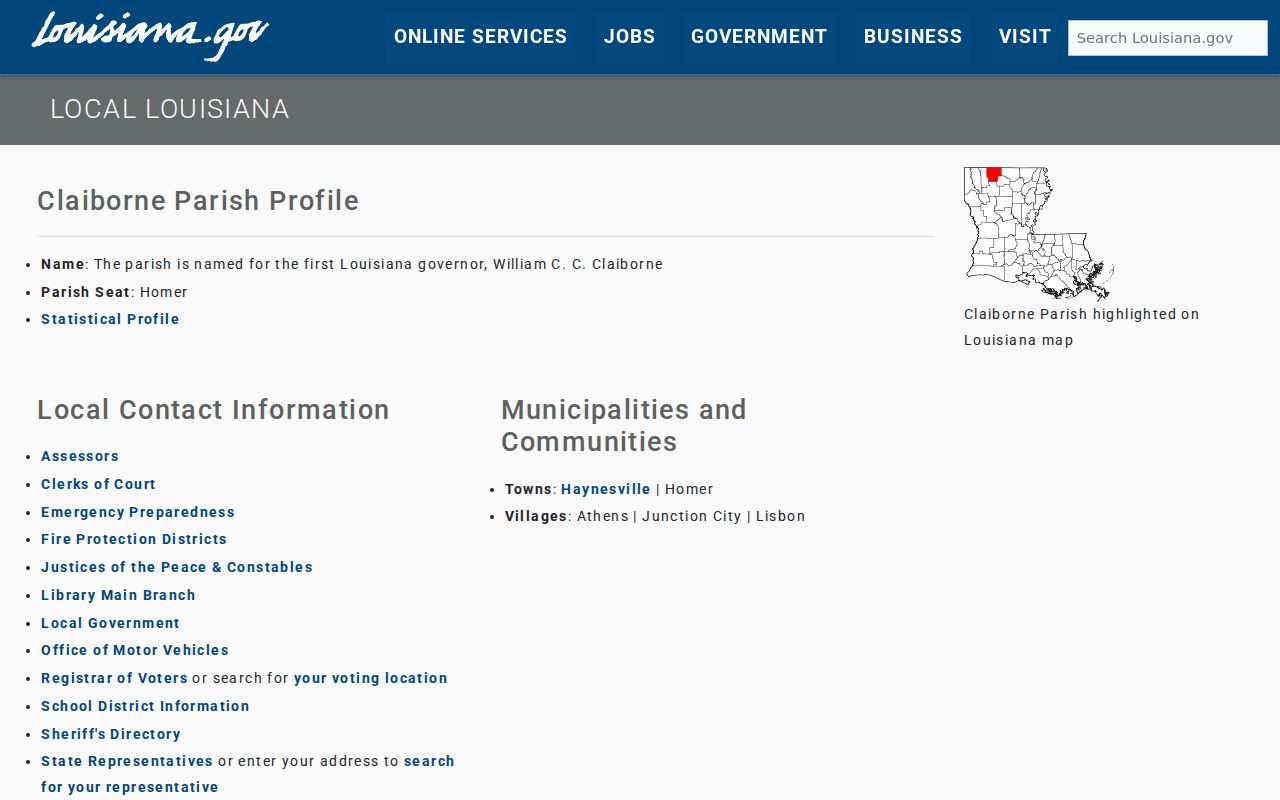Click the village name Athens
This screenshot has height=800, width=1280.
[603, 516]
